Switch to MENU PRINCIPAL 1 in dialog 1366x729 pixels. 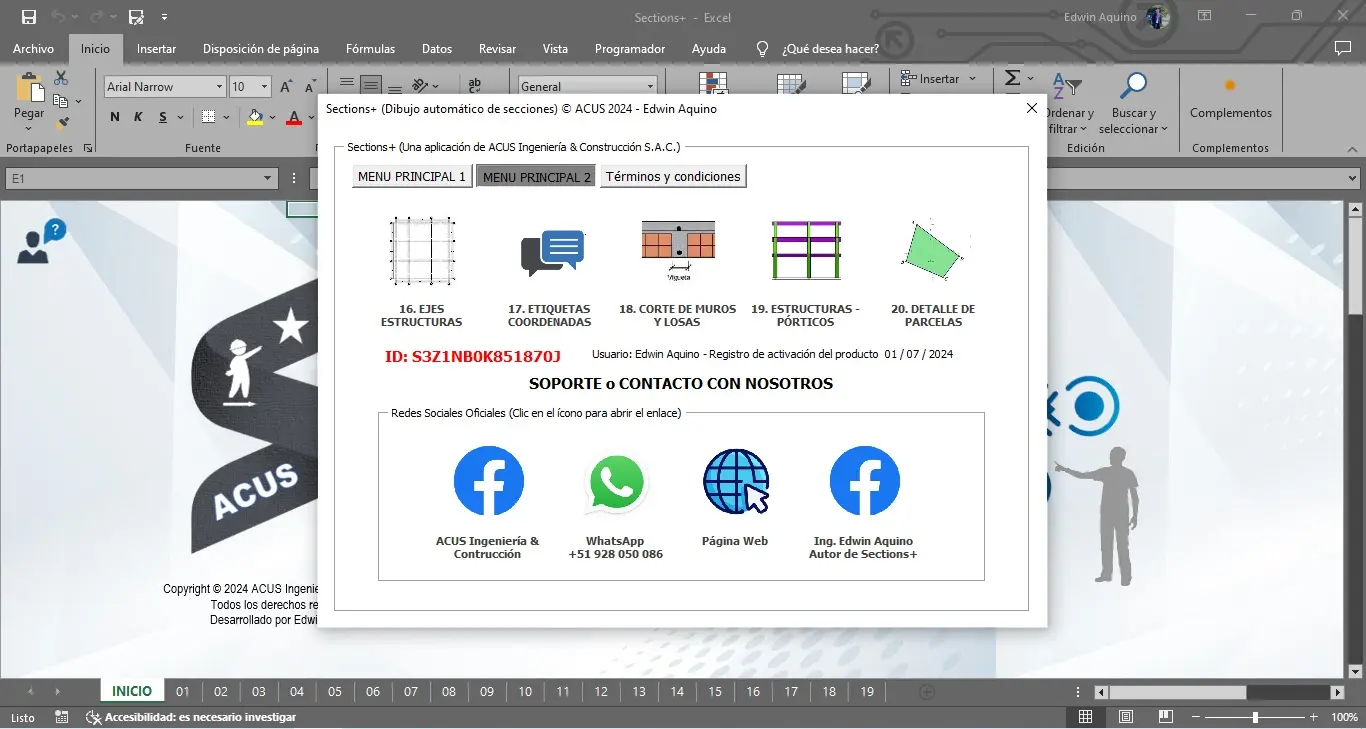click(x=412, y=177)
